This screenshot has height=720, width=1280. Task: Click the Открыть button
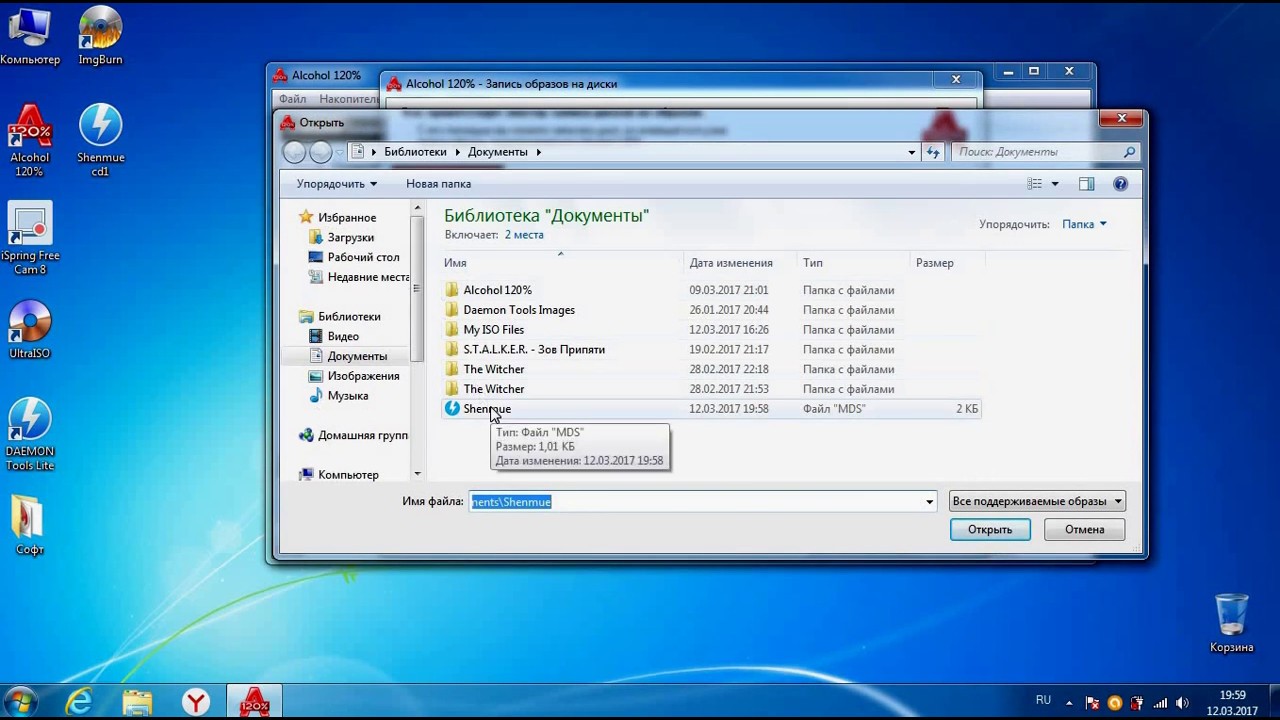[990, 529]
